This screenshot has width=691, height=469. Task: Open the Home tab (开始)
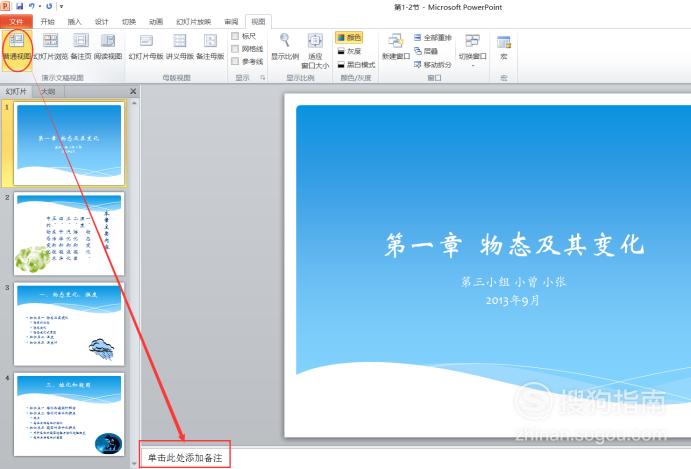(47, 22)
